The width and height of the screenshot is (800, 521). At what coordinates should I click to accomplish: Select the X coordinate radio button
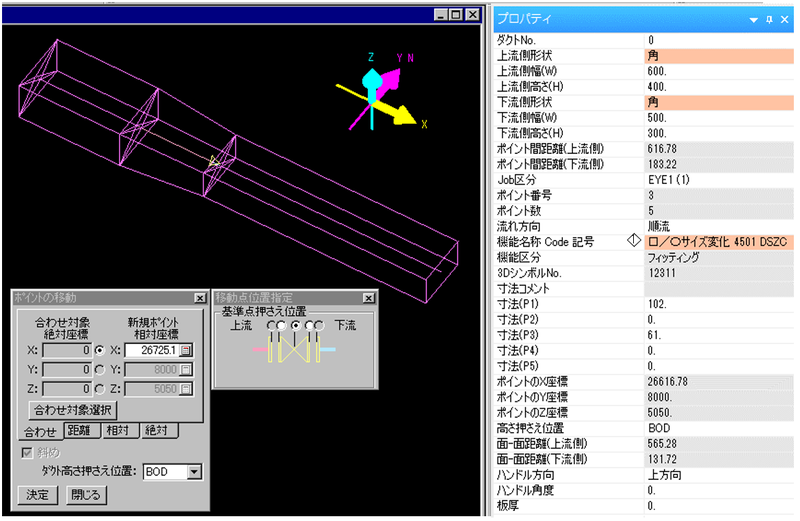click(x=99, y=351)
